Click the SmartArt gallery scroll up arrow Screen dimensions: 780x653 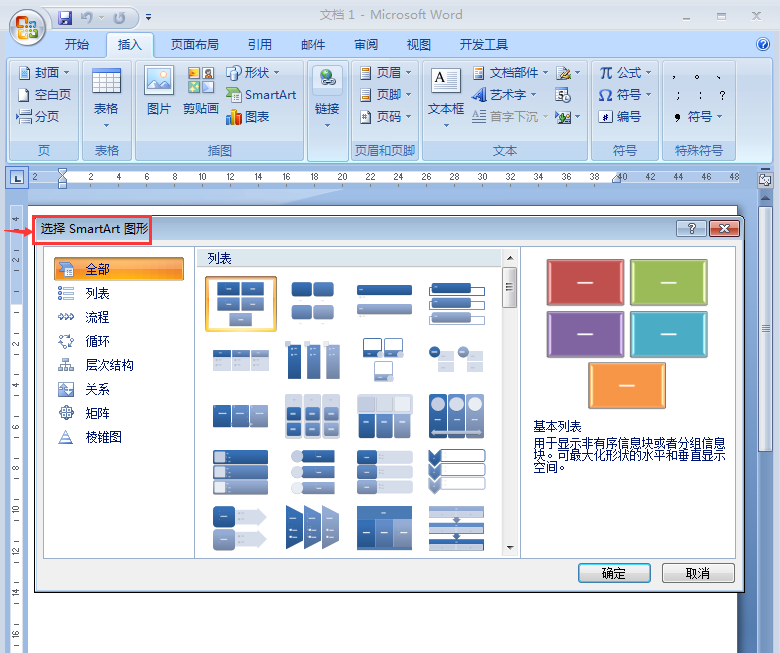pyautogui.click(x=510, y=258)
